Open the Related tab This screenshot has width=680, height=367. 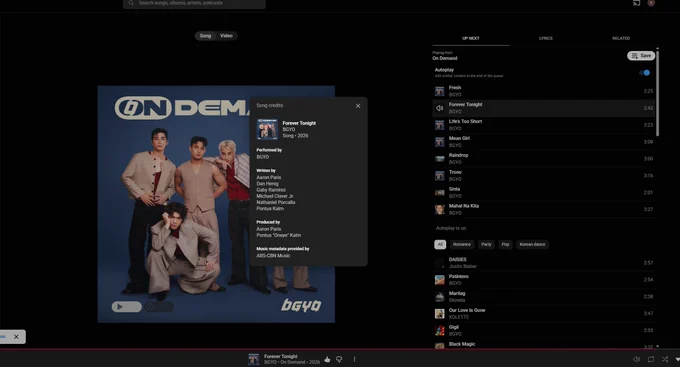621,39
